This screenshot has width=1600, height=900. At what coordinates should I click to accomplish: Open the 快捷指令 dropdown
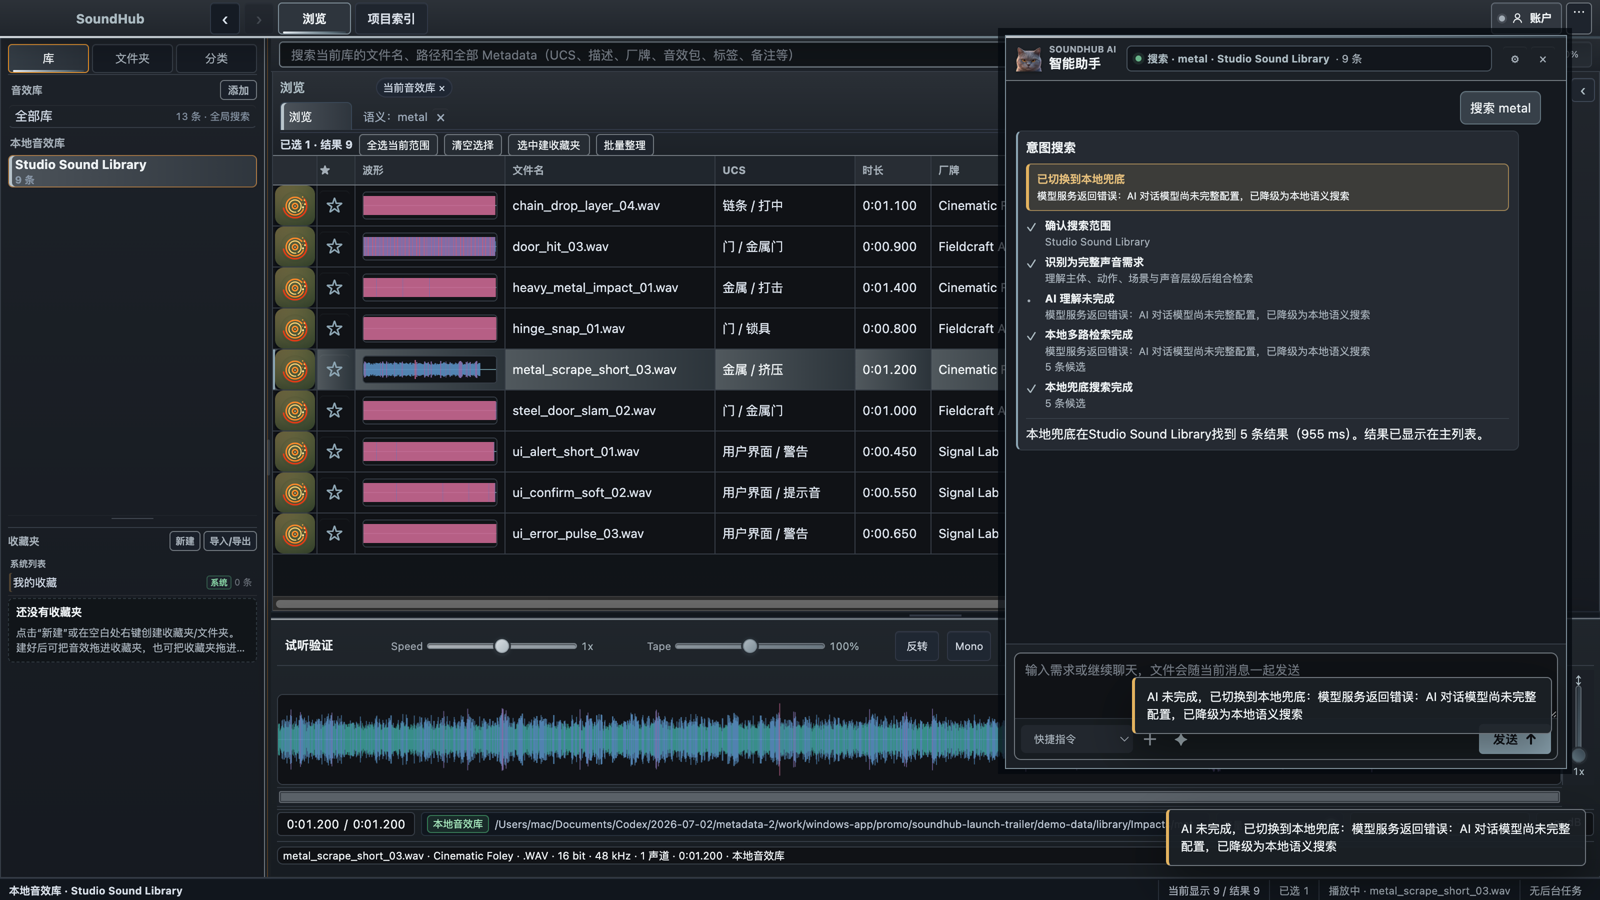point(1081,740)
